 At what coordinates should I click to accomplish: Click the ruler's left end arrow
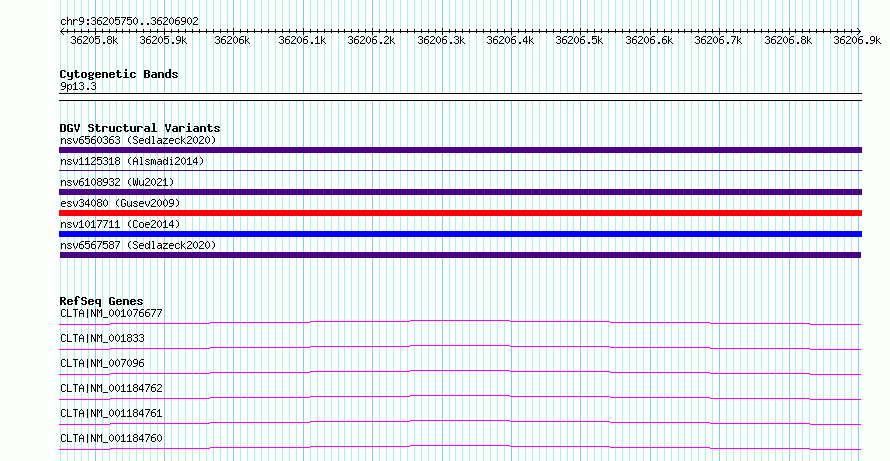coord(62,31)
